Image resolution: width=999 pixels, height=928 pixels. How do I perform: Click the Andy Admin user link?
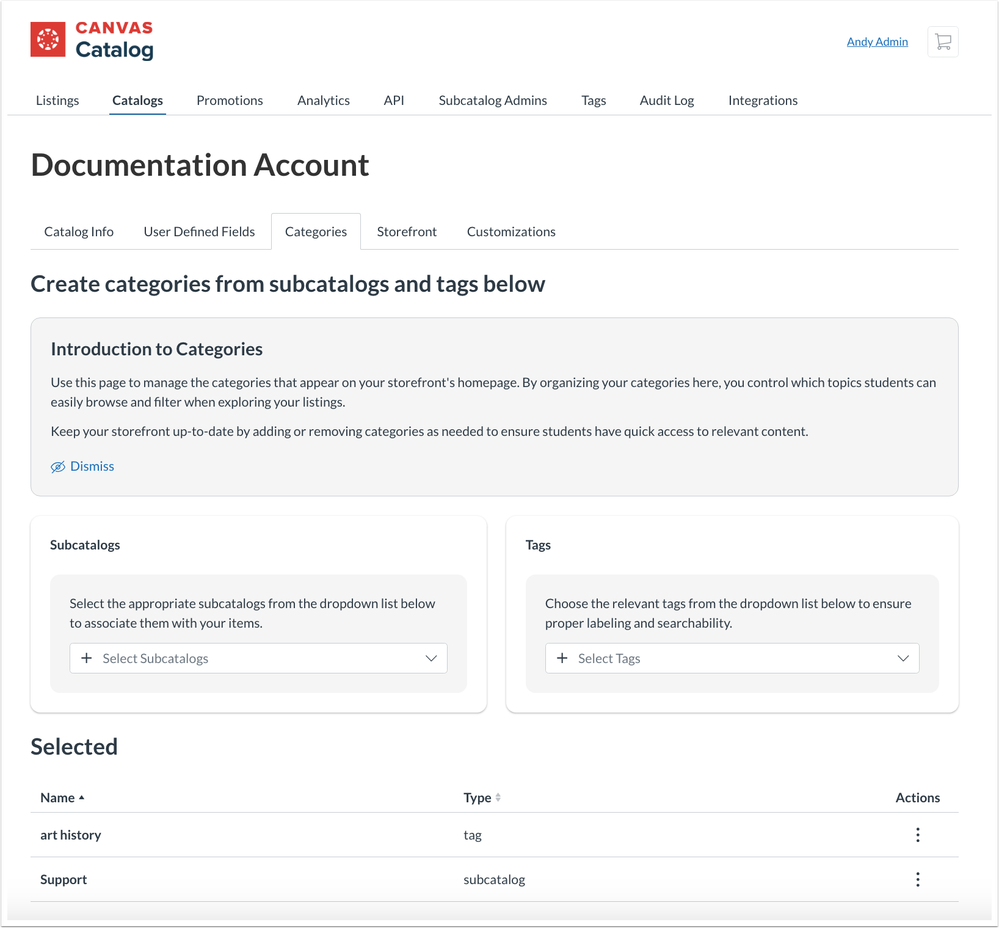(877, 42)
